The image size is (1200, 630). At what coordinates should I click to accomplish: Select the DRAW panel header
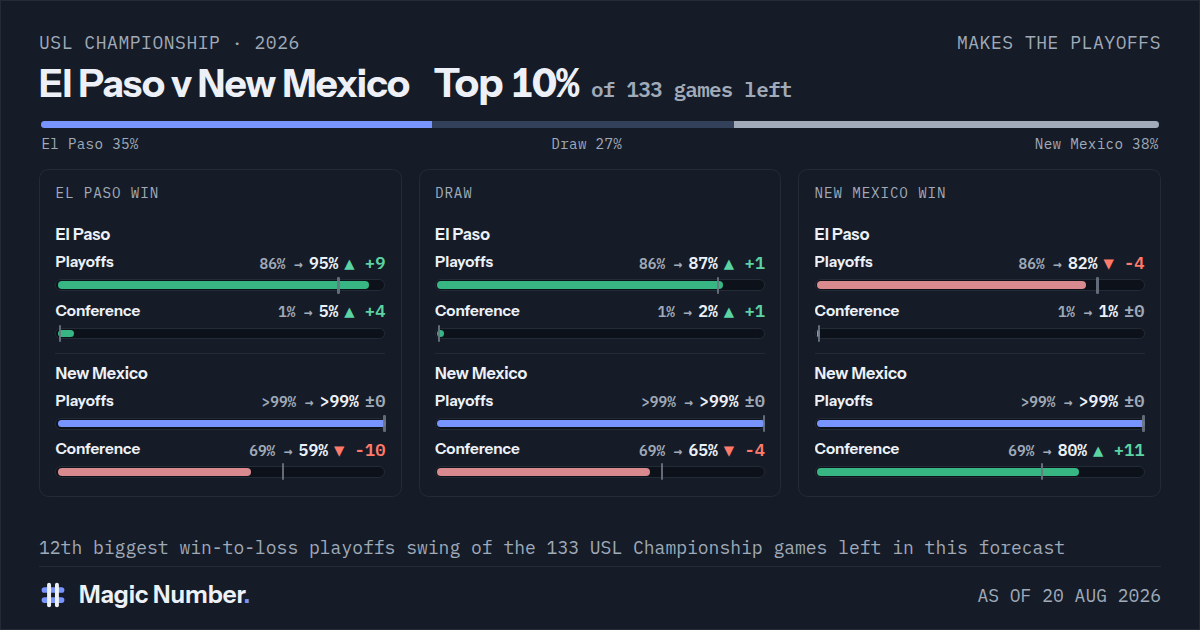pyautogui.click(x=453, y=193)
